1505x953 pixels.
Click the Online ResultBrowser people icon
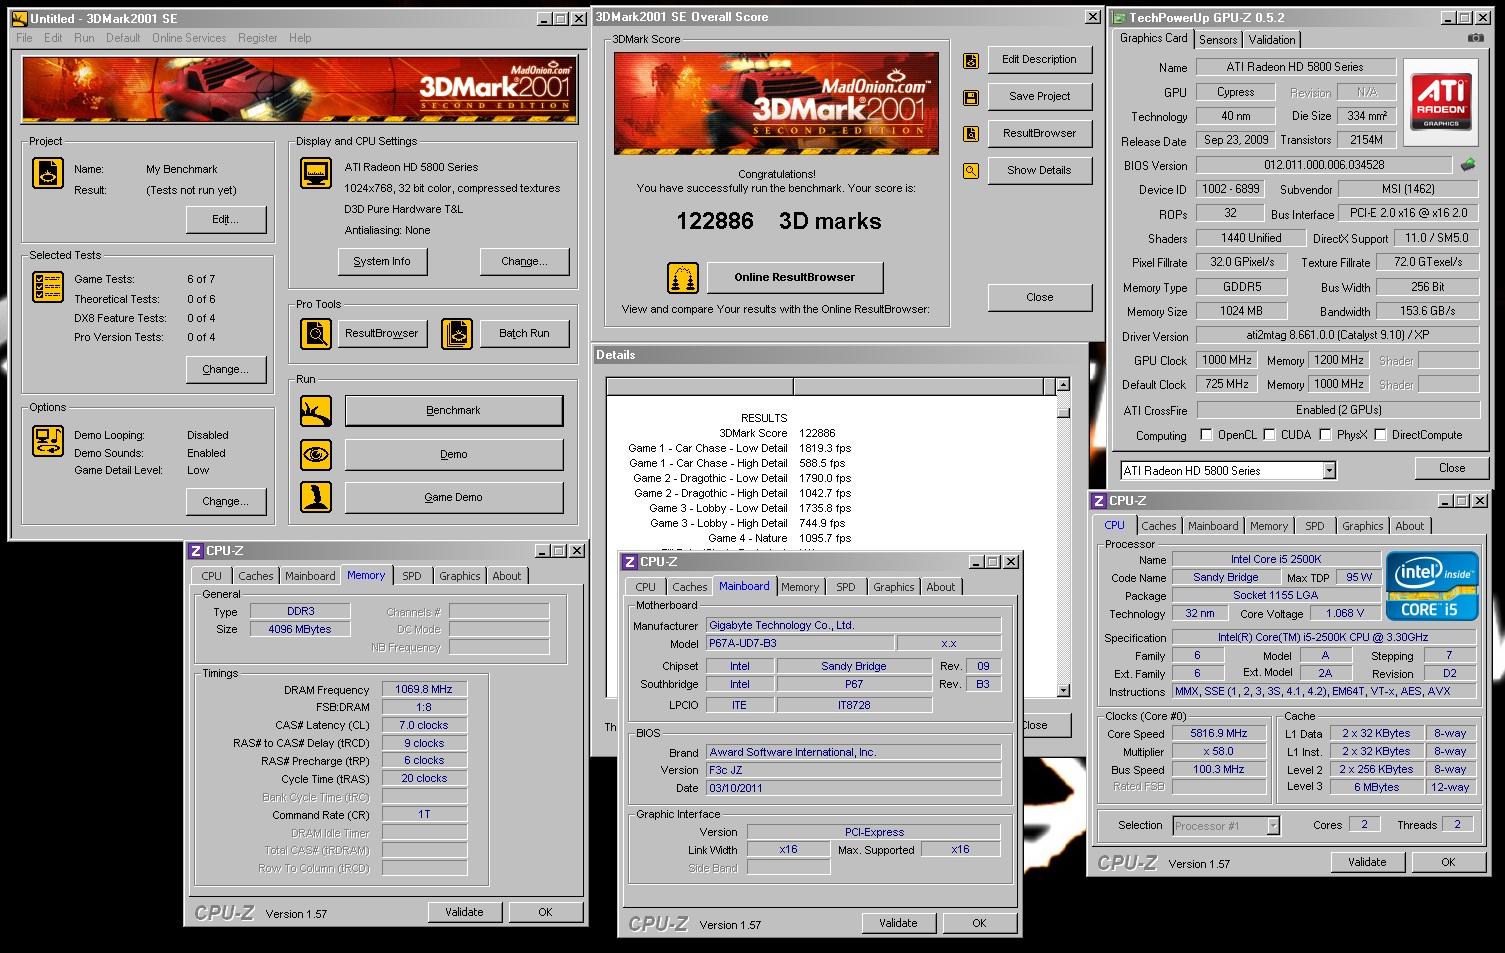683,278
